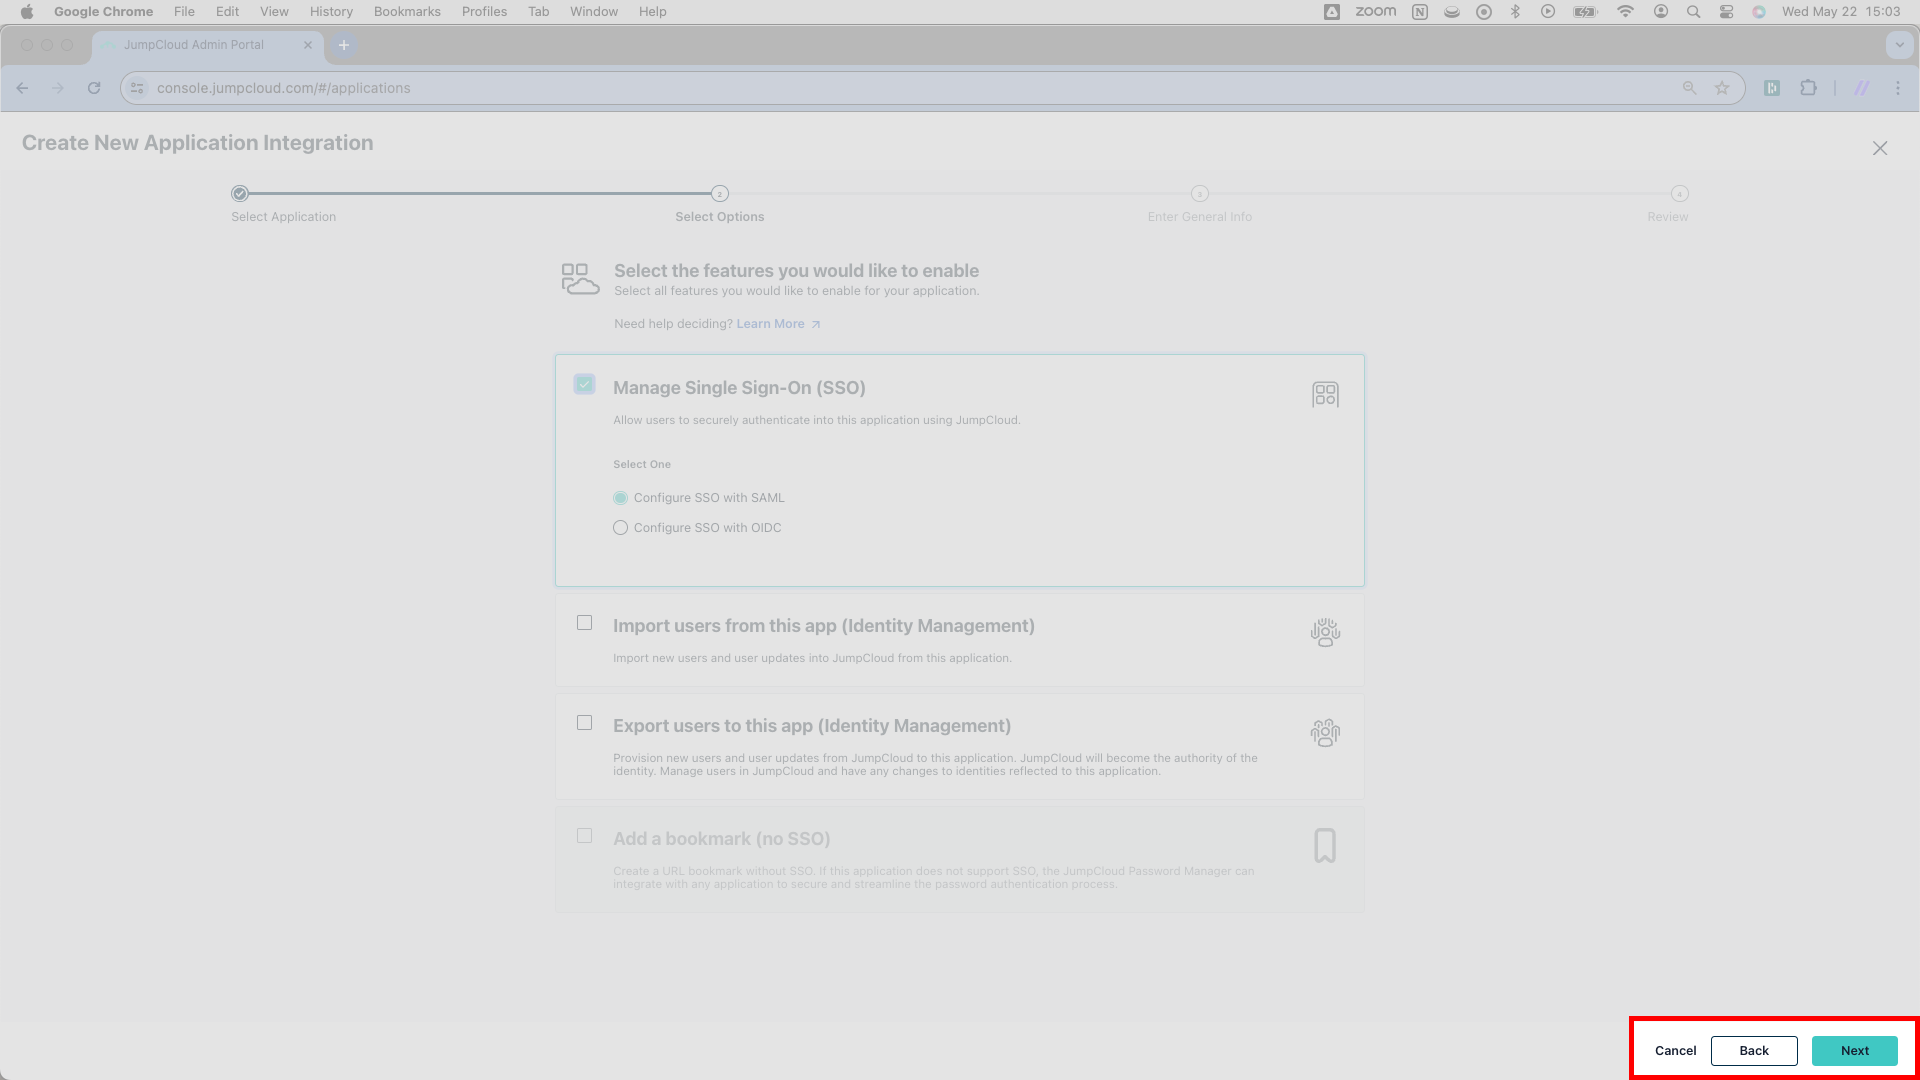Enable Import users from this app checkbox
Viewport: 1920px width, 1080px height.
coord(585,623)
